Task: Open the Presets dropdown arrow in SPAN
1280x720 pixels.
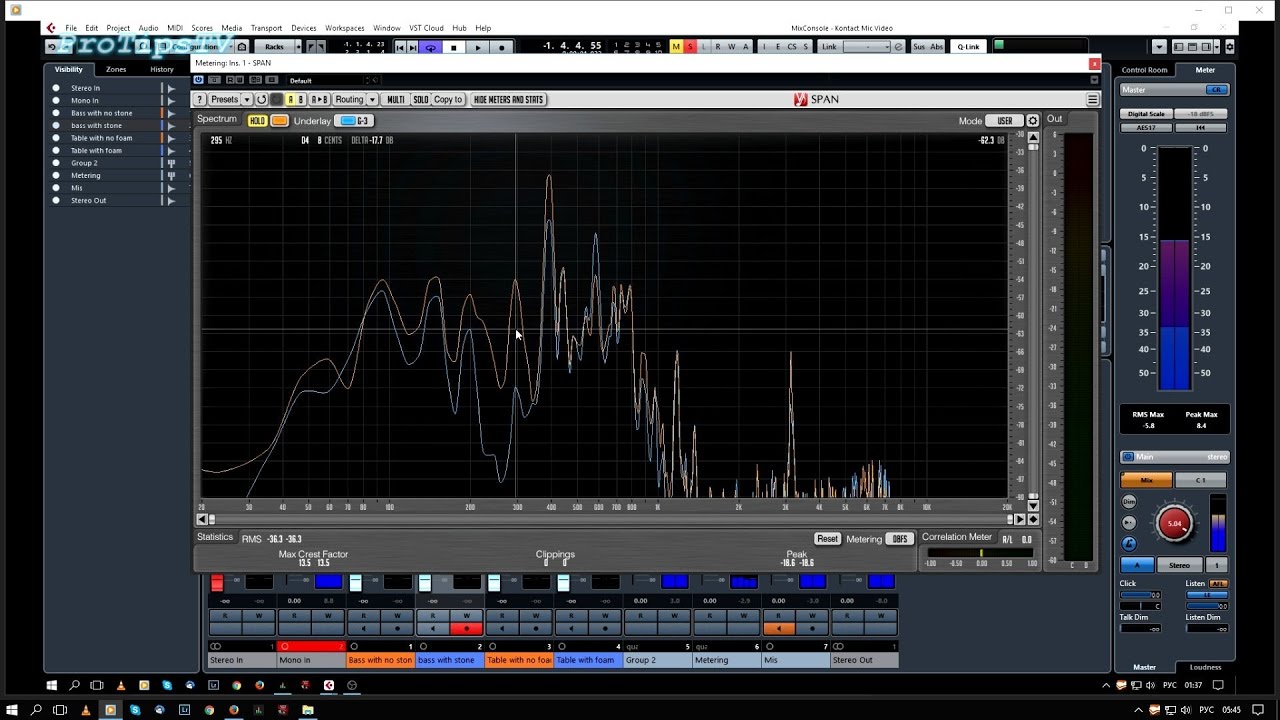Action: coord(246,99)
